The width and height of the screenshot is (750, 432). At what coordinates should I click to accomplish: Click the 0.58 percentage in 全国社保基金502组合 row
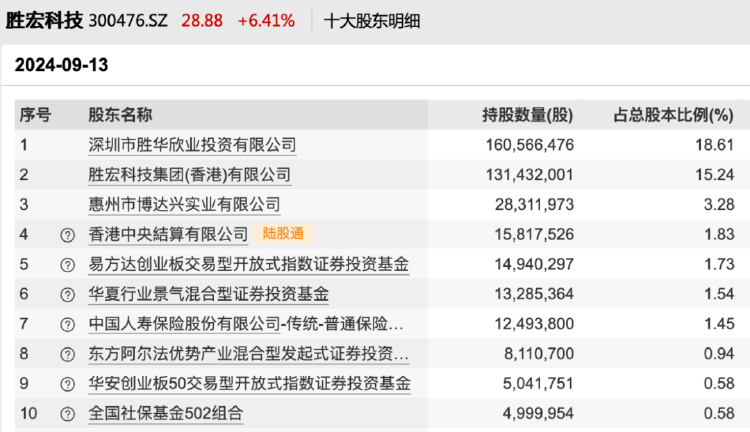(x=719, y=414)
